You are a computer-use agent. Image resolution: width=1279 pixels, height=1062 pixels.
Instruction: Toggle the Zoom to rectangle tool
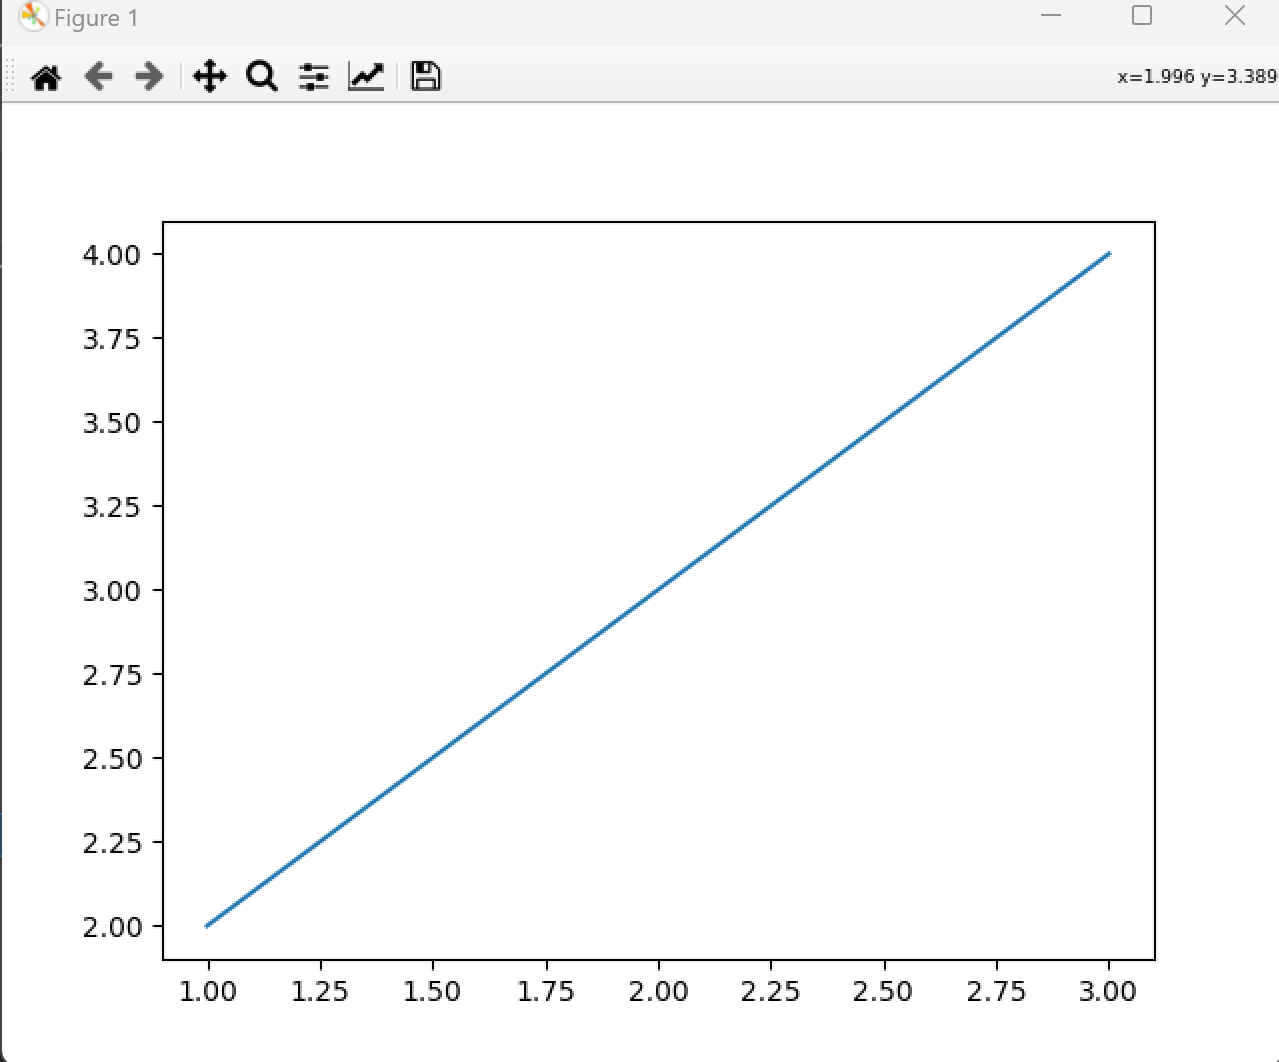point(262,76)
